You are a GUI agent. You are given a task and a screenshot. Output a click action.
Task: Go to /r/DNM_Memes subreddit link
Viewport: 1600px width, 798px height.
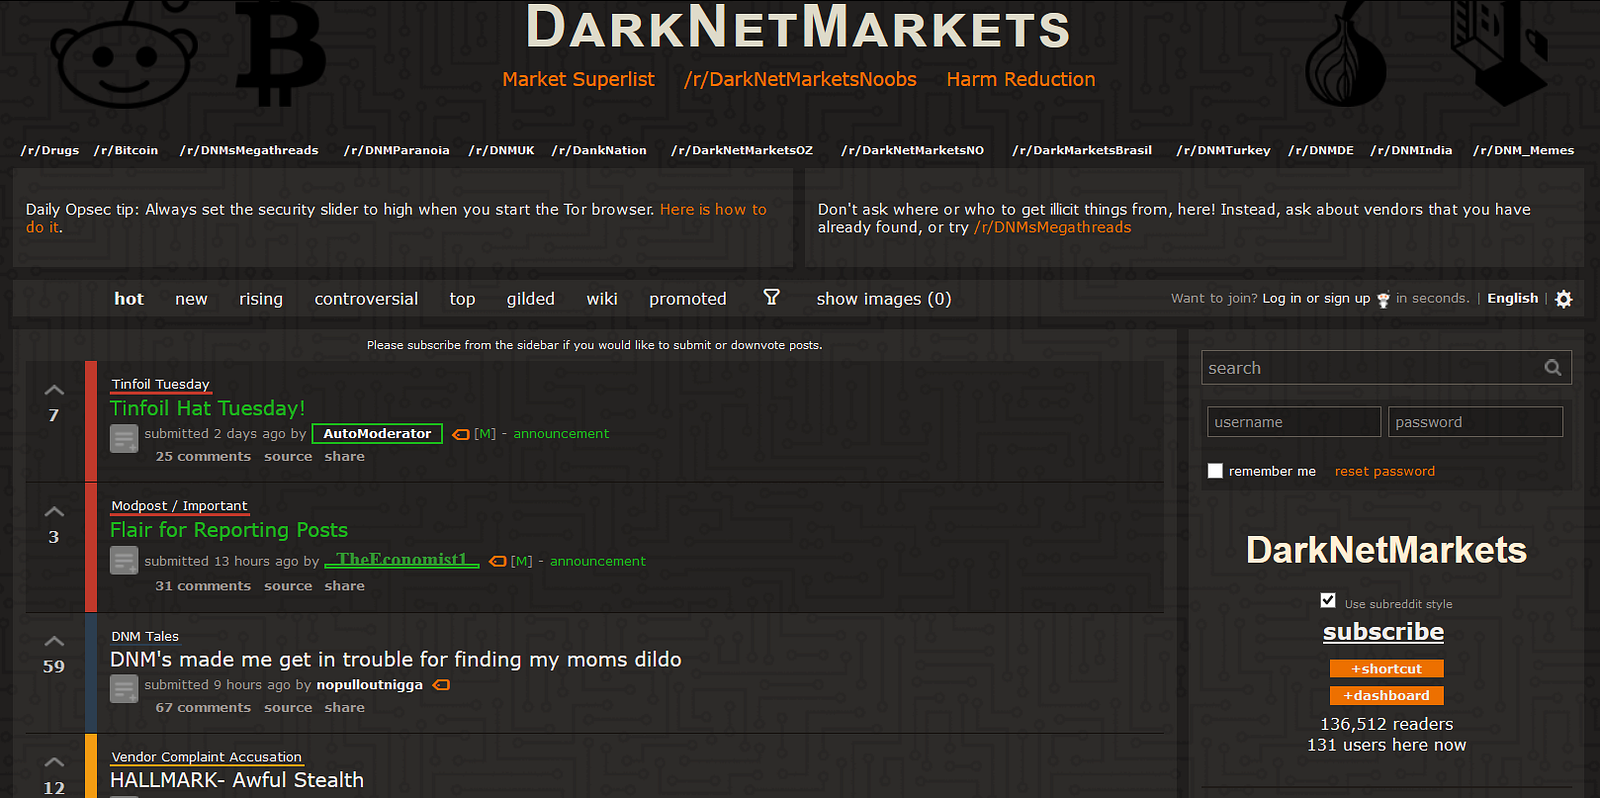coord(1523,150)
